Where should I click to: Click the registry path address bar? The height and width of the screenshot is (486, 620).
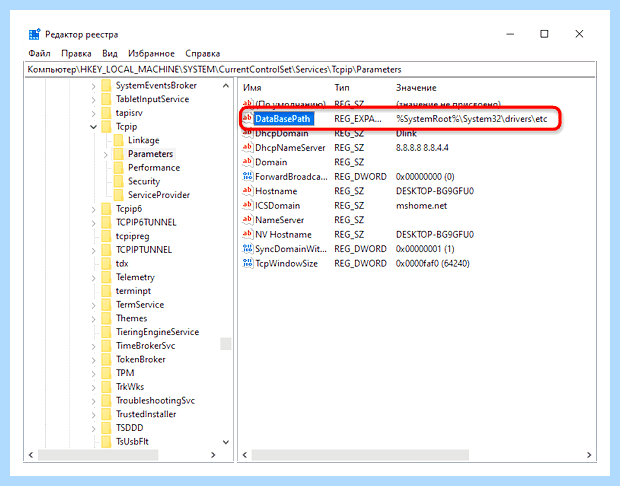(x=310, y=70)
